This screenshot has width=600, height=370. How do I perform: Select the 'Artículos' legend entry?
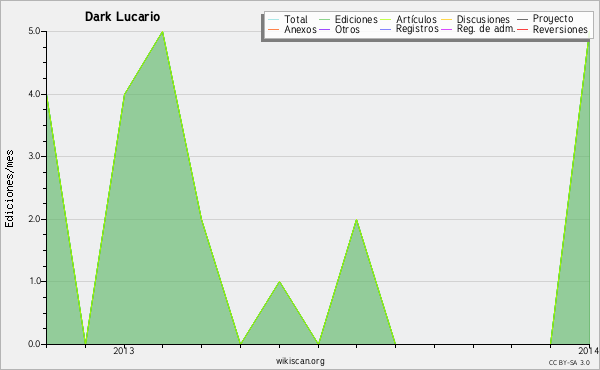click(416, 19)
